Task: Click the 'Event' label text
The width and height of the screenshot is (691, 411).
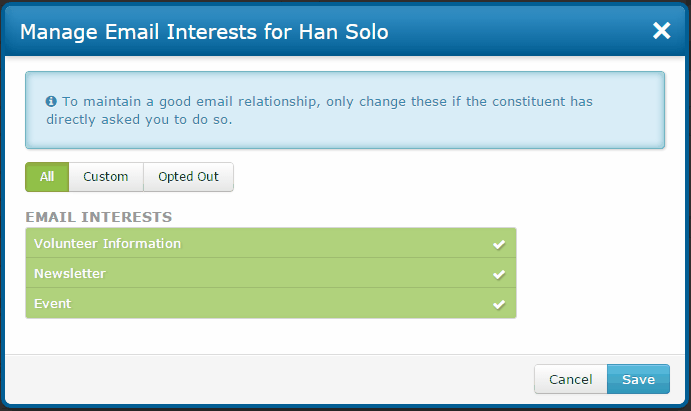Action: pos(52,303)
